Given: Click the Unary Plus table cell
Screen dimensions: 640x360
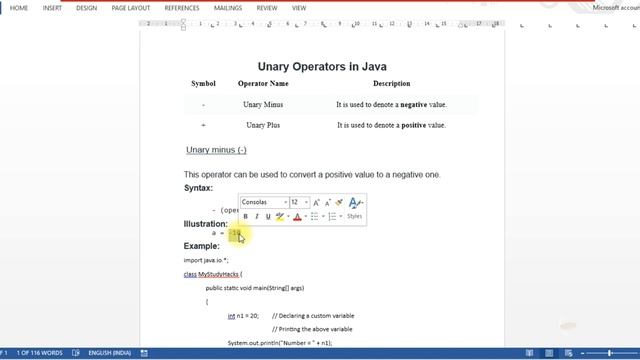Looking at the screenshot, I should (x=263, y=125).
